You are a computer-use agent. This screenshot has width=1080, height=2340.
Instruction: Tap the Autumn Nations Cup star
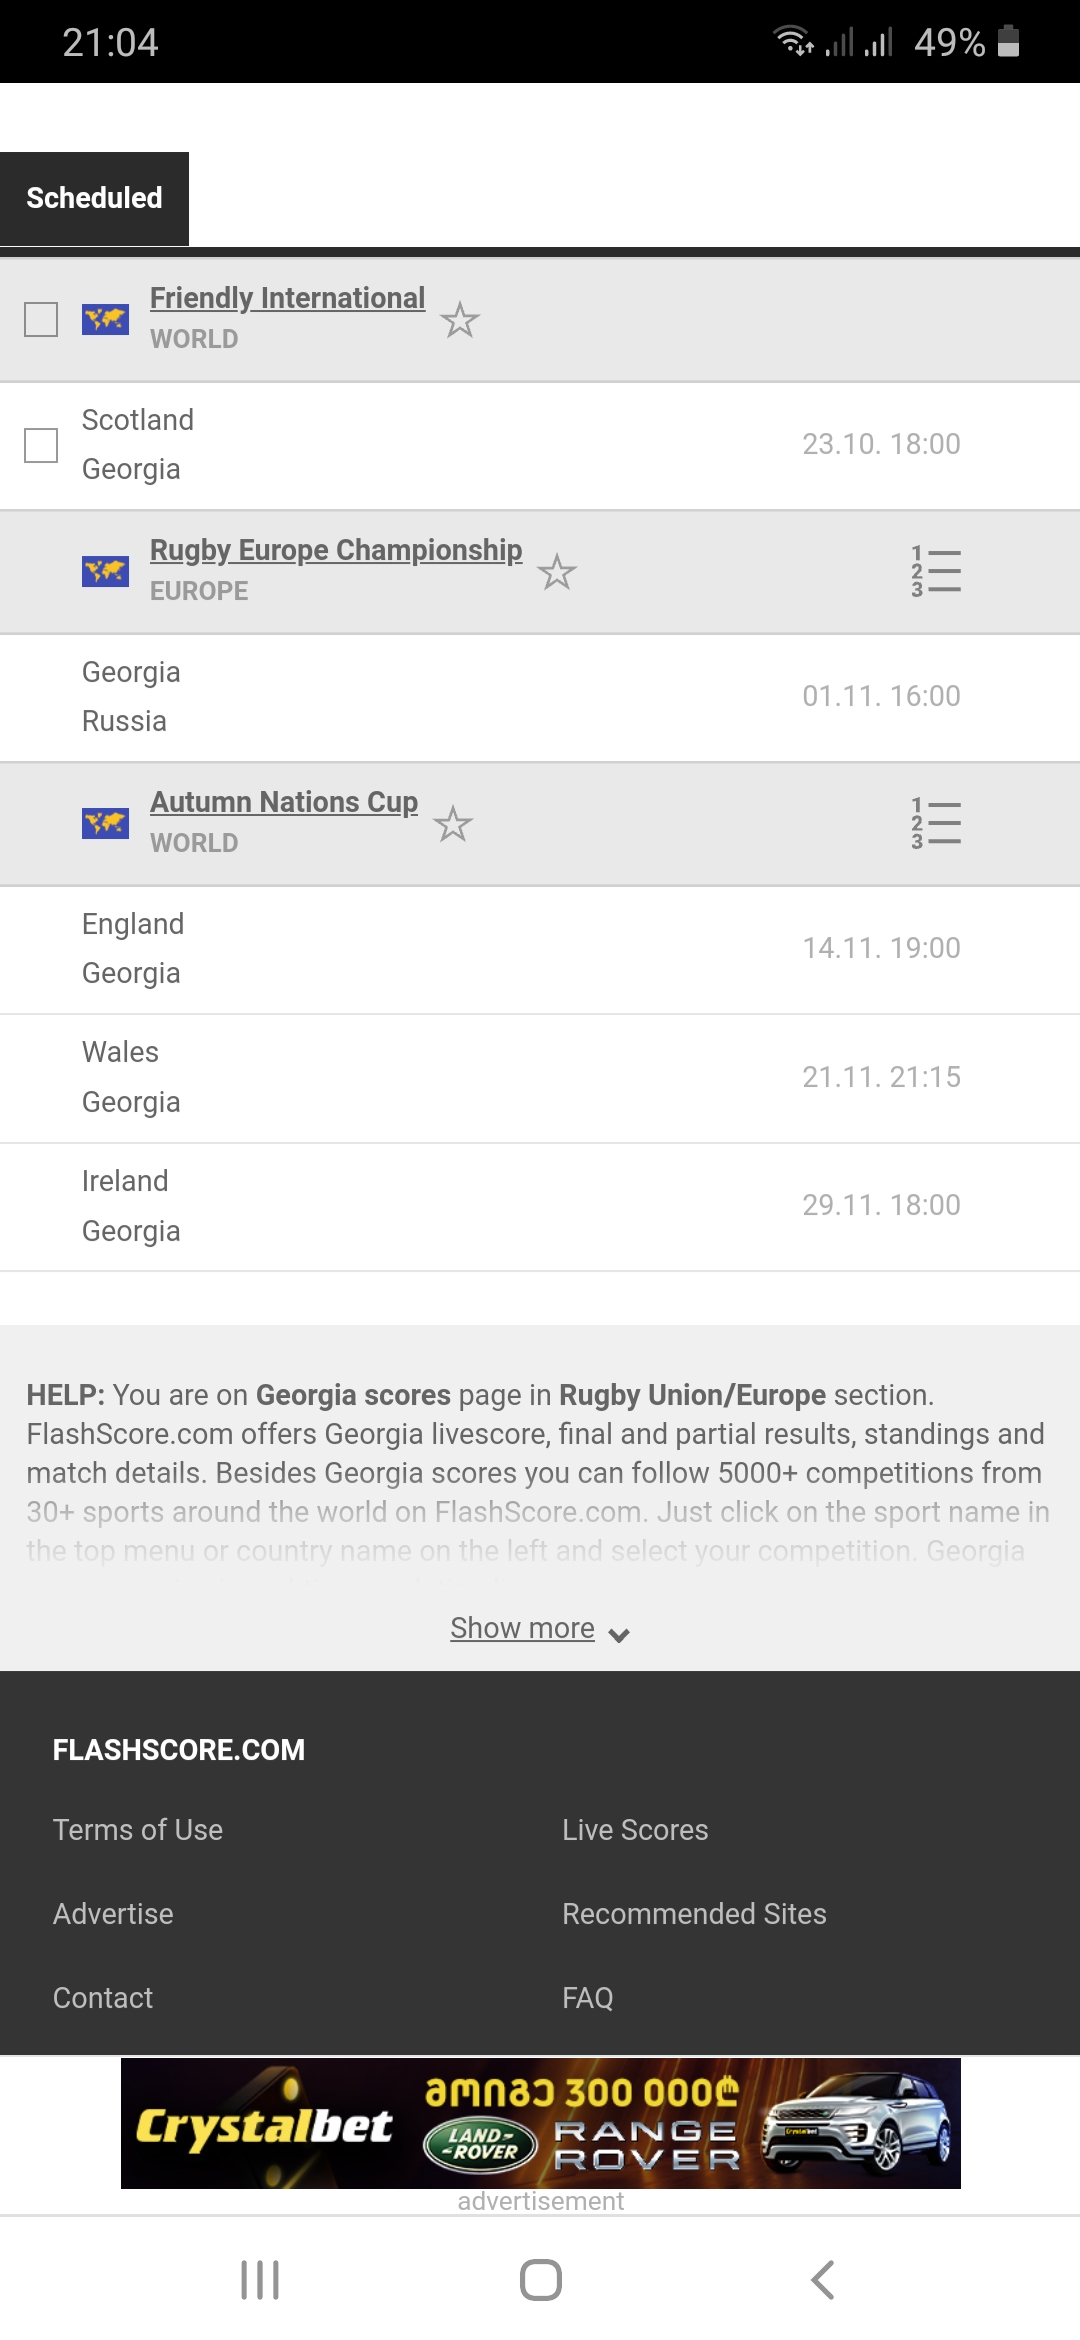pos(453,824)
